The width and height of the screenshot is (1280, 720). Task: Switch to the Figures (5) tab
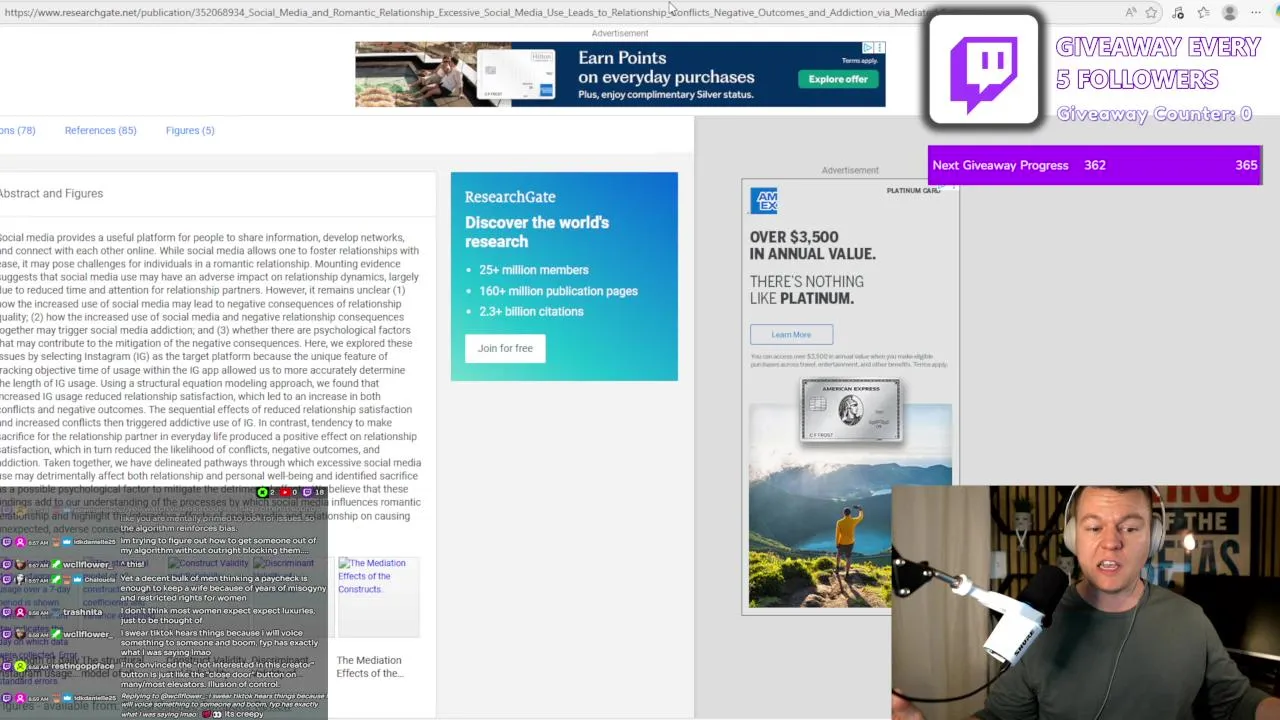pyautogui.click(x=190, y=130)
